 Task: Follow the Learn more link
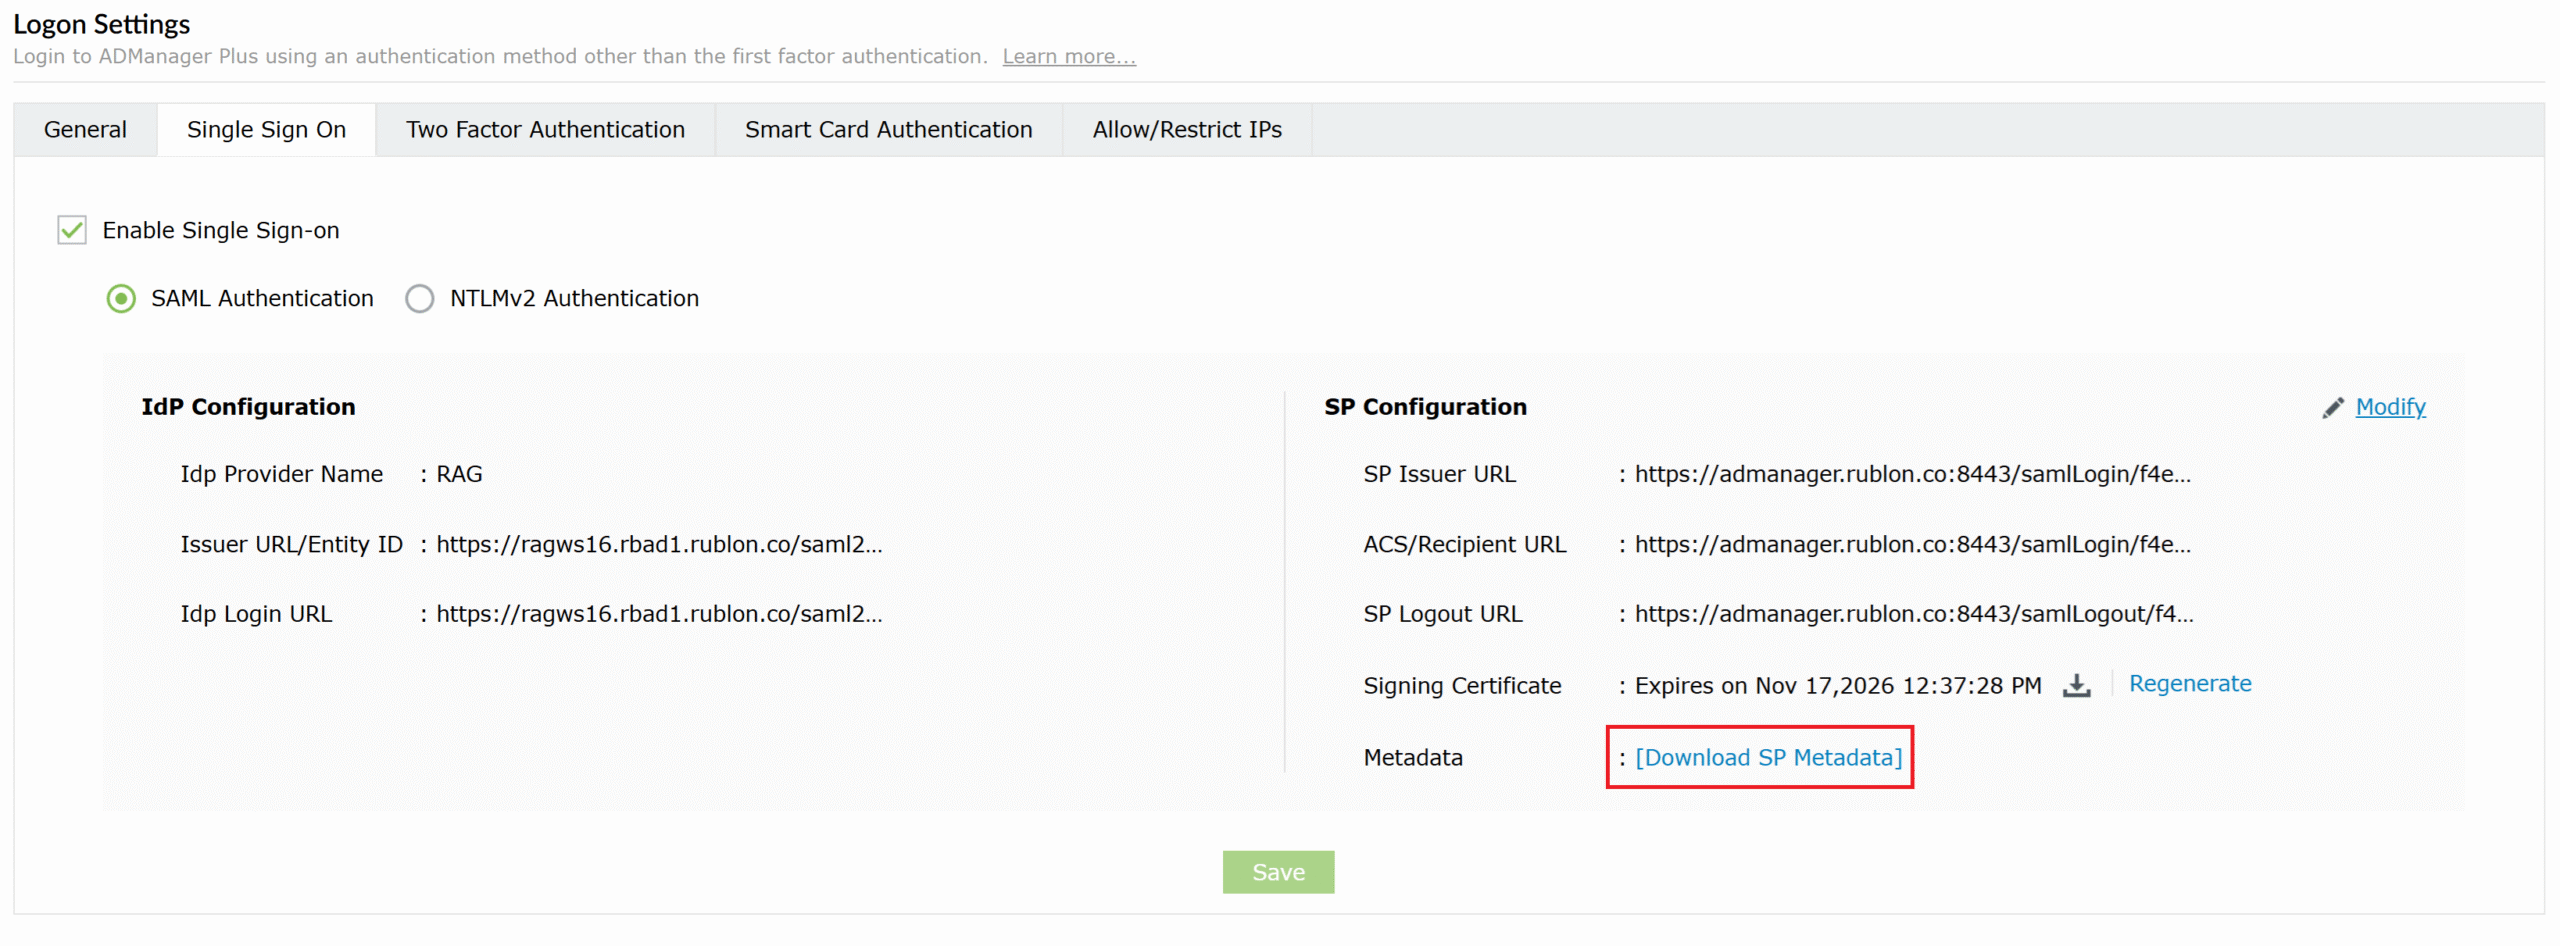[1069, 57]
